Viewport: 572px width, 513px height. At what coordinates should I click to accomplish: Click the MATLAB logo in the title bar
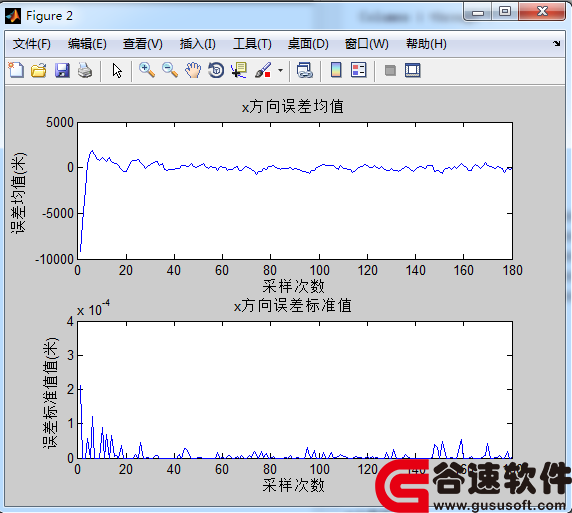13,16
